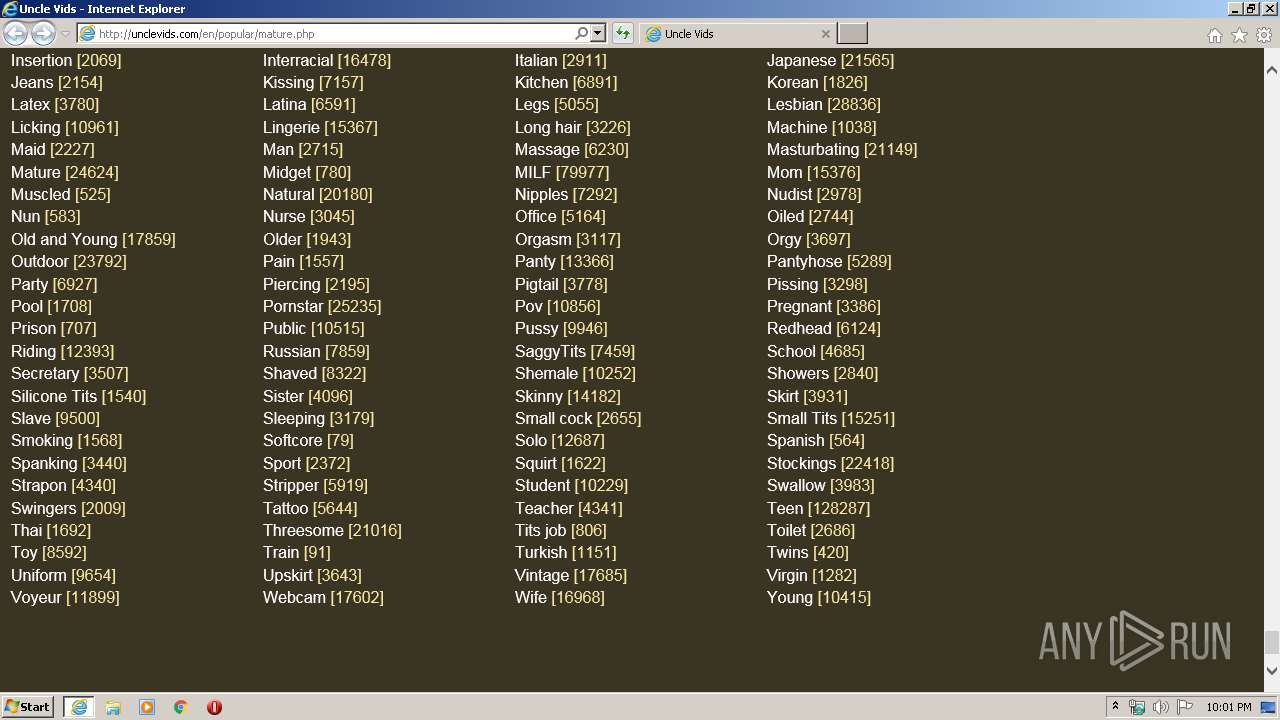This screenshot has width=1280, height=720.
Task: Open the Pool [1708] category link
Action: click(51, 306)
